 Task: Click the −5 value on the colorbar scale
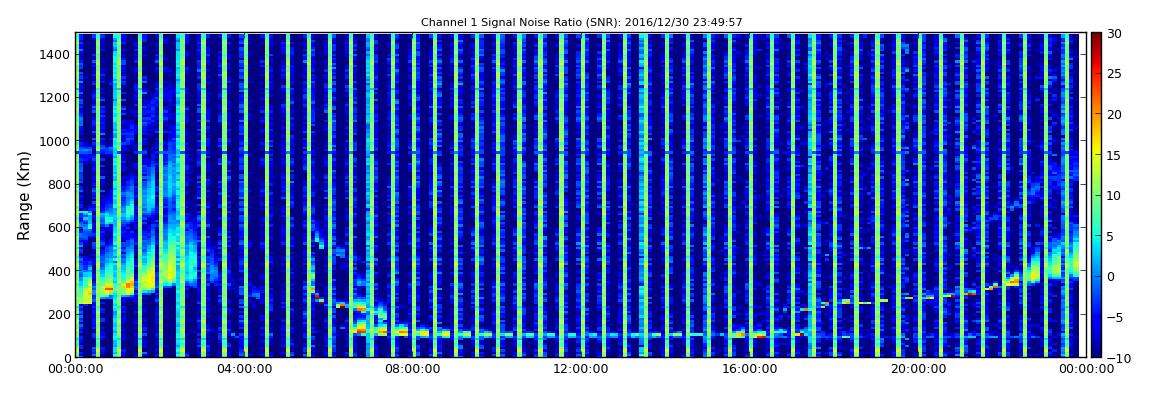coord(1115,317)
